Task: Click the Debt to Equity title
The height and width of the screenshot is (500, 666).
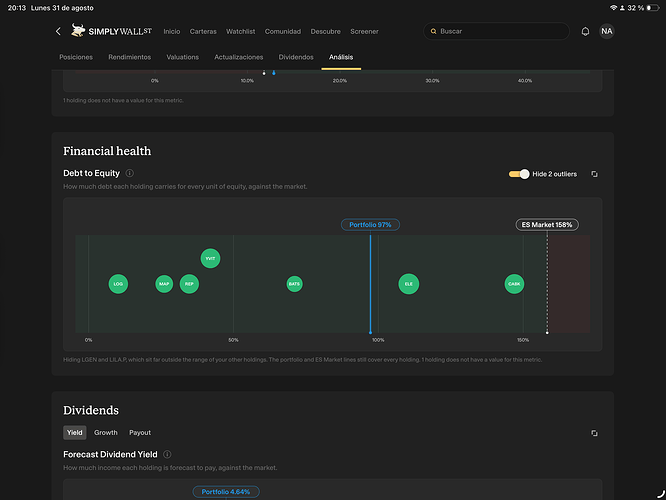Action: 91,173
